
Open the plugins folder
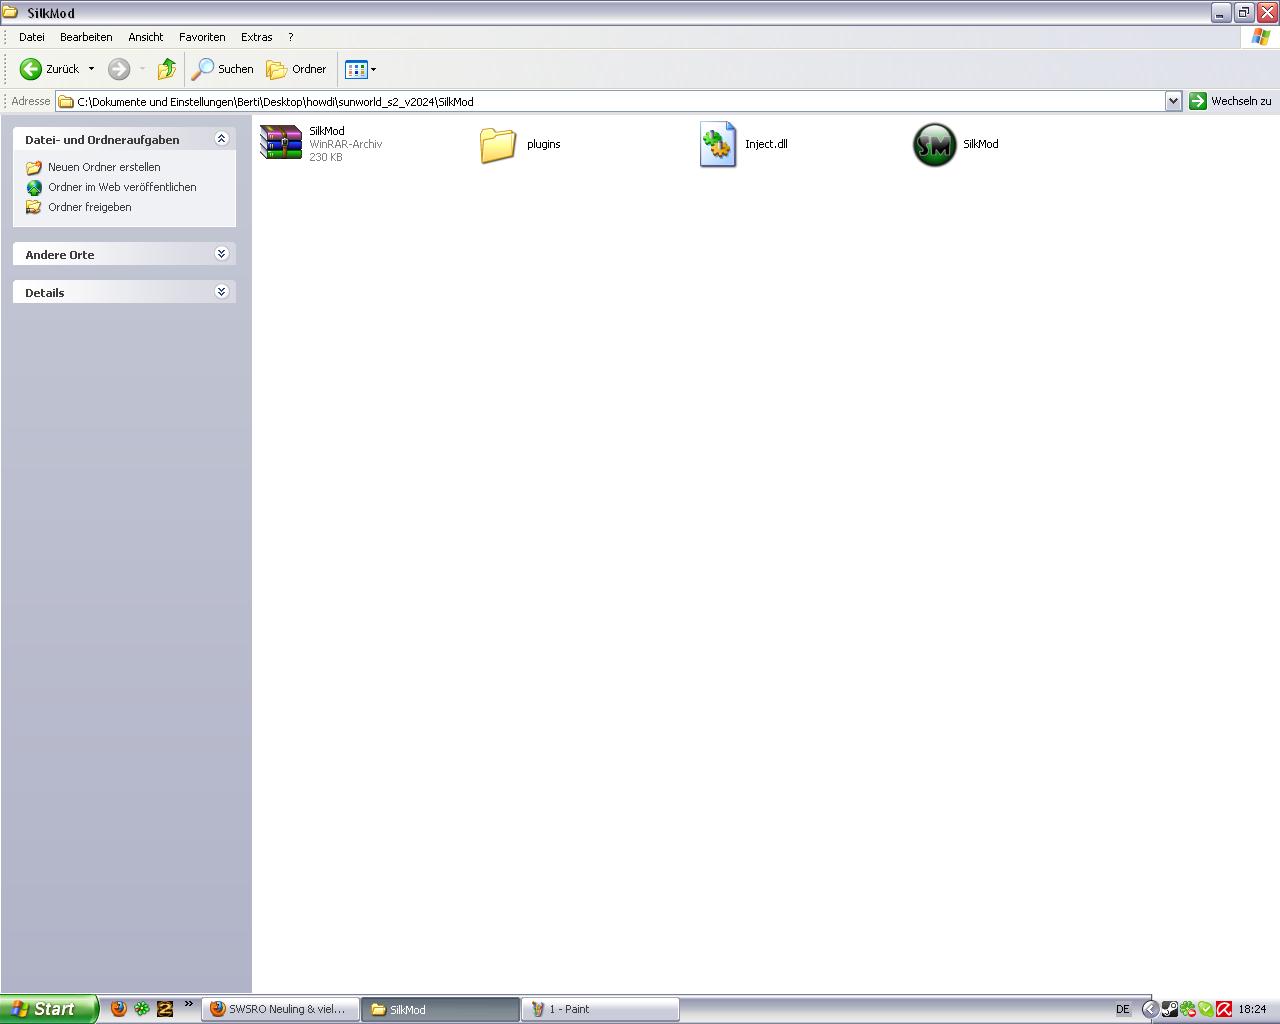click(x=498, y=144)
